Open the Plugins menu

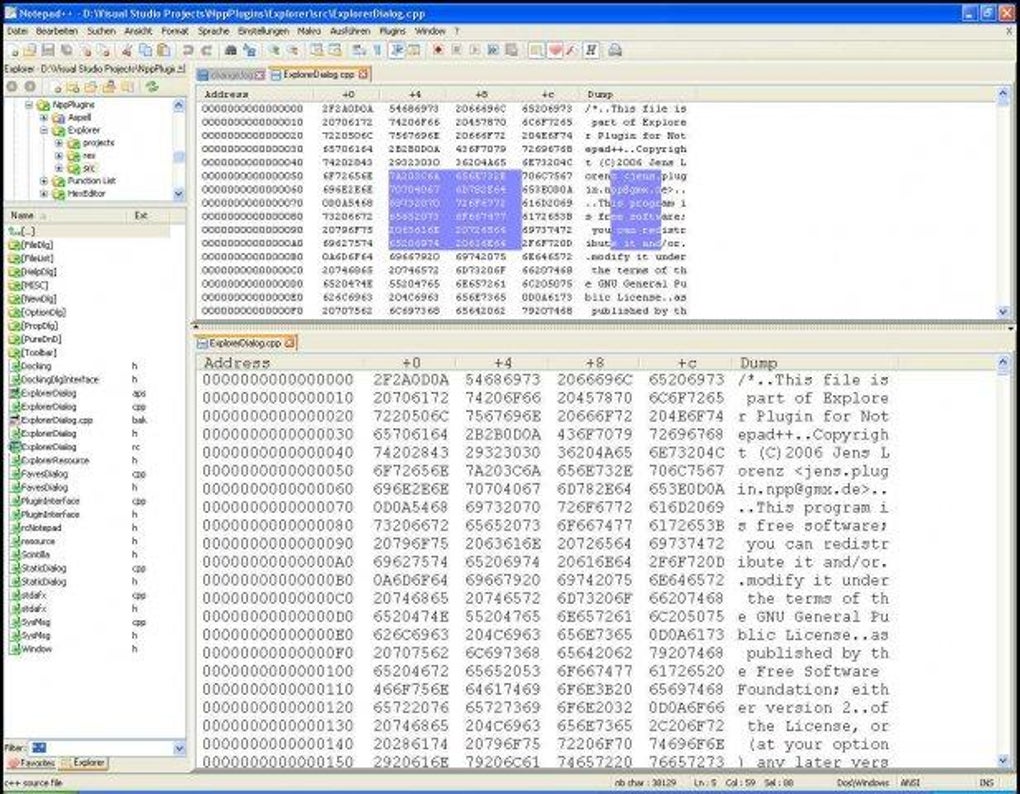(390, 31)
